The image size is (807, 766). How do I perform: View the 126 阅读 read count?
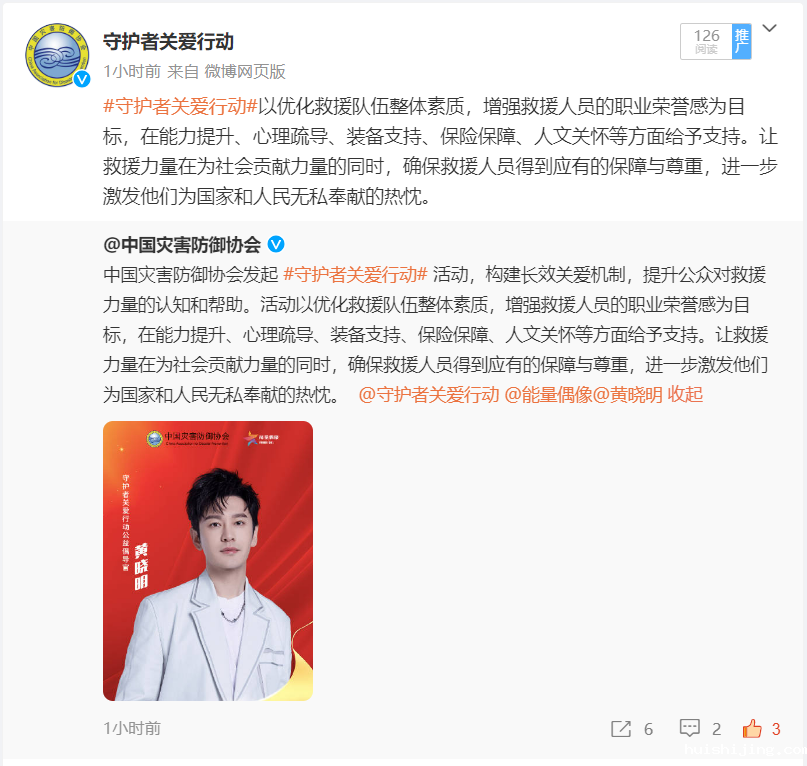click(x=706, y=41)
